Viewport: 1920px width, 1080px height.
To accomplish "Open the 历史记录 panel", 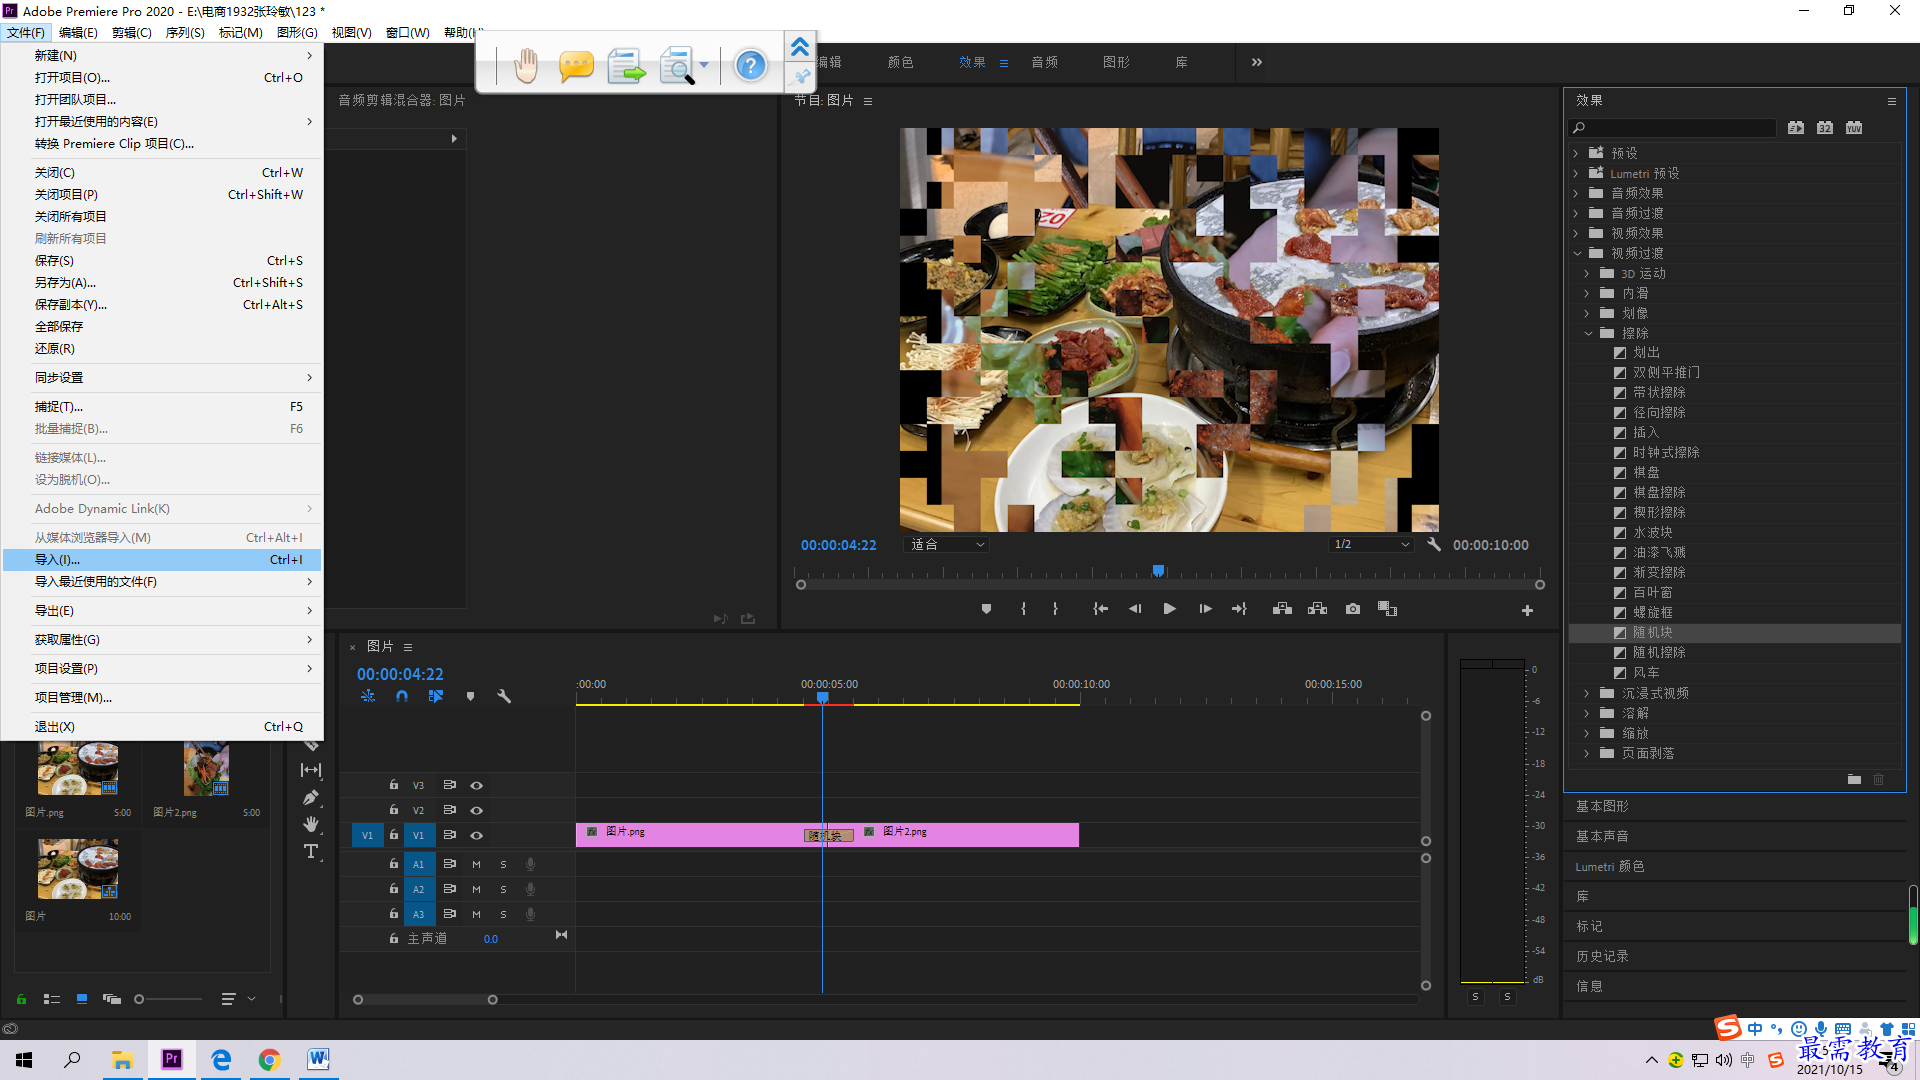I will (x=1602, y=956).
